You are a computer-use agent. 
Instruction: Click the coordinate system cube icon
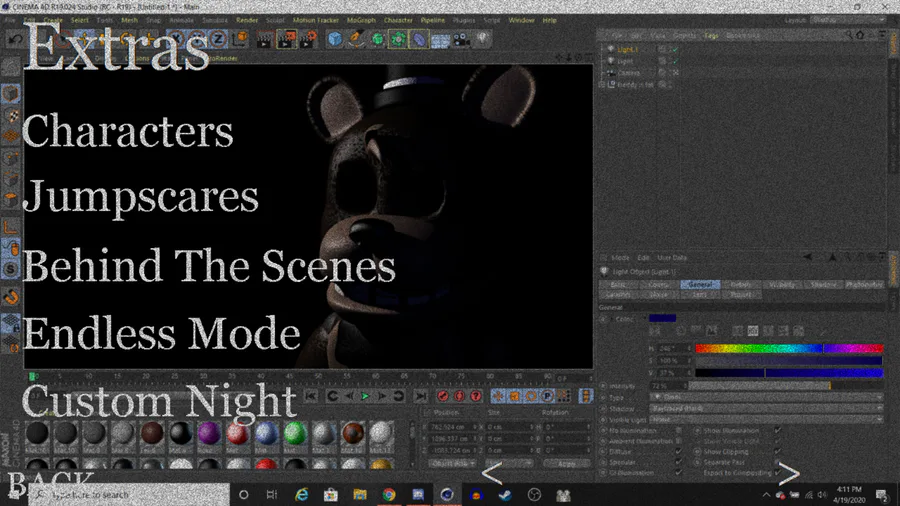pyautogui.click(x=241, y=39)
